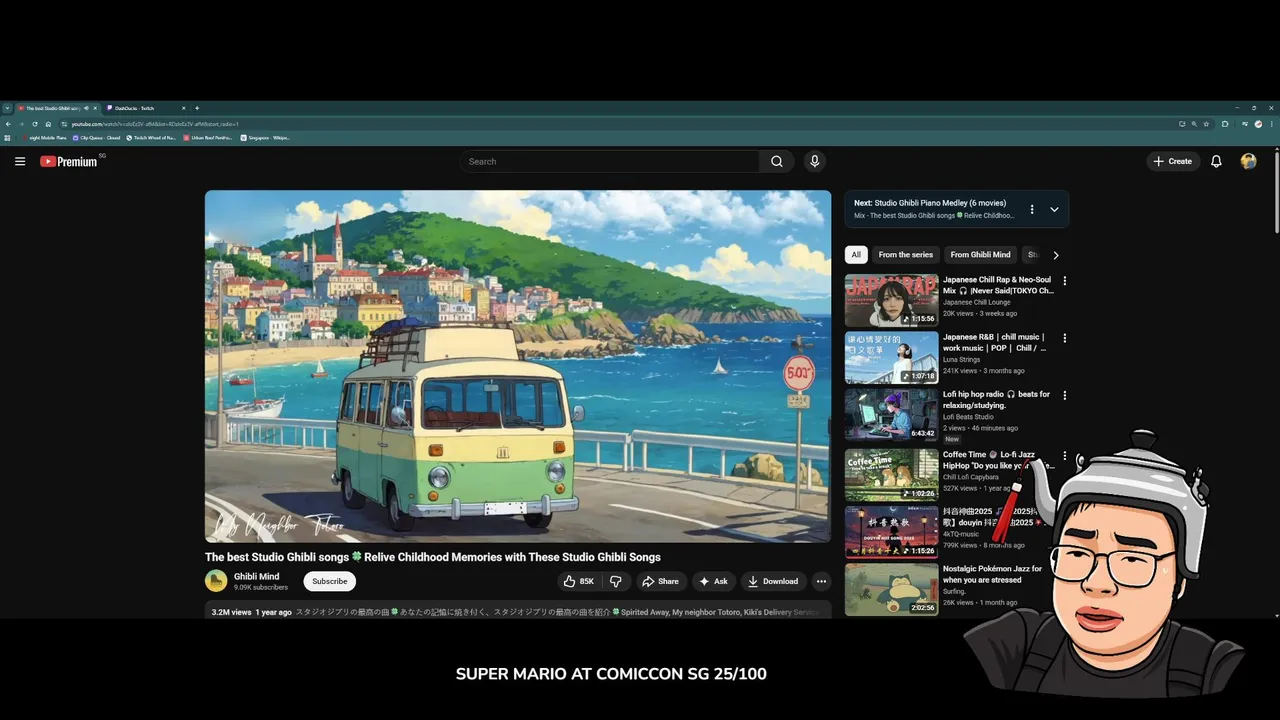Select 'From the series' filter chip
The height and width of the screenshot is (720, 1280).
906,255
